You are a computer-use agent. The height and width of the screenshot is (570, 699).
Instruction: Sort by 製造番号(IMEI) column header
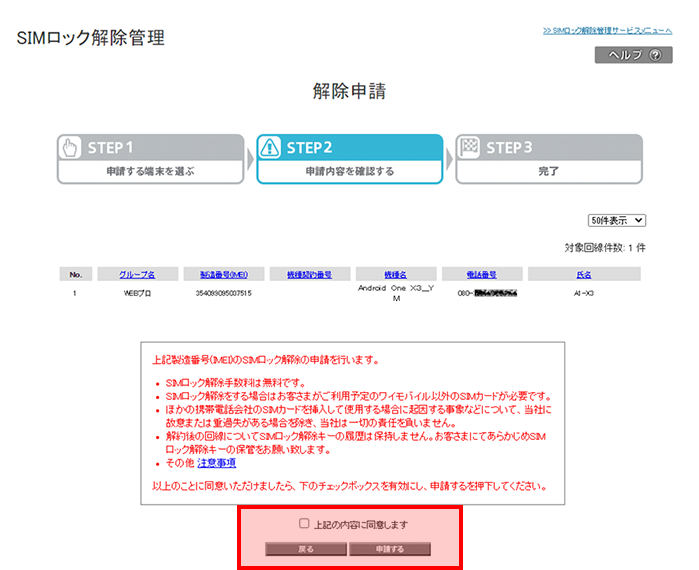click(223, 274)
